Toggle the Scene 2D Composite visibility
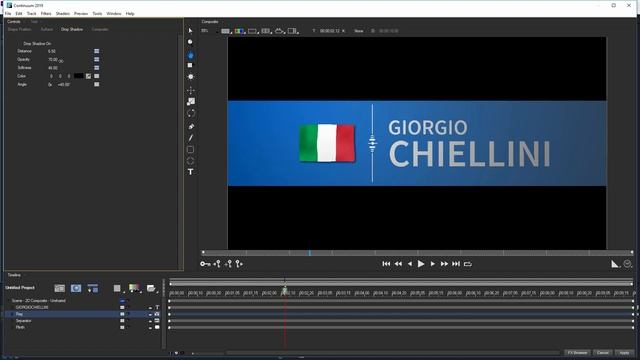Image resolution: width=640 pixels, height=360 pixels. click(x=122, y=301)
